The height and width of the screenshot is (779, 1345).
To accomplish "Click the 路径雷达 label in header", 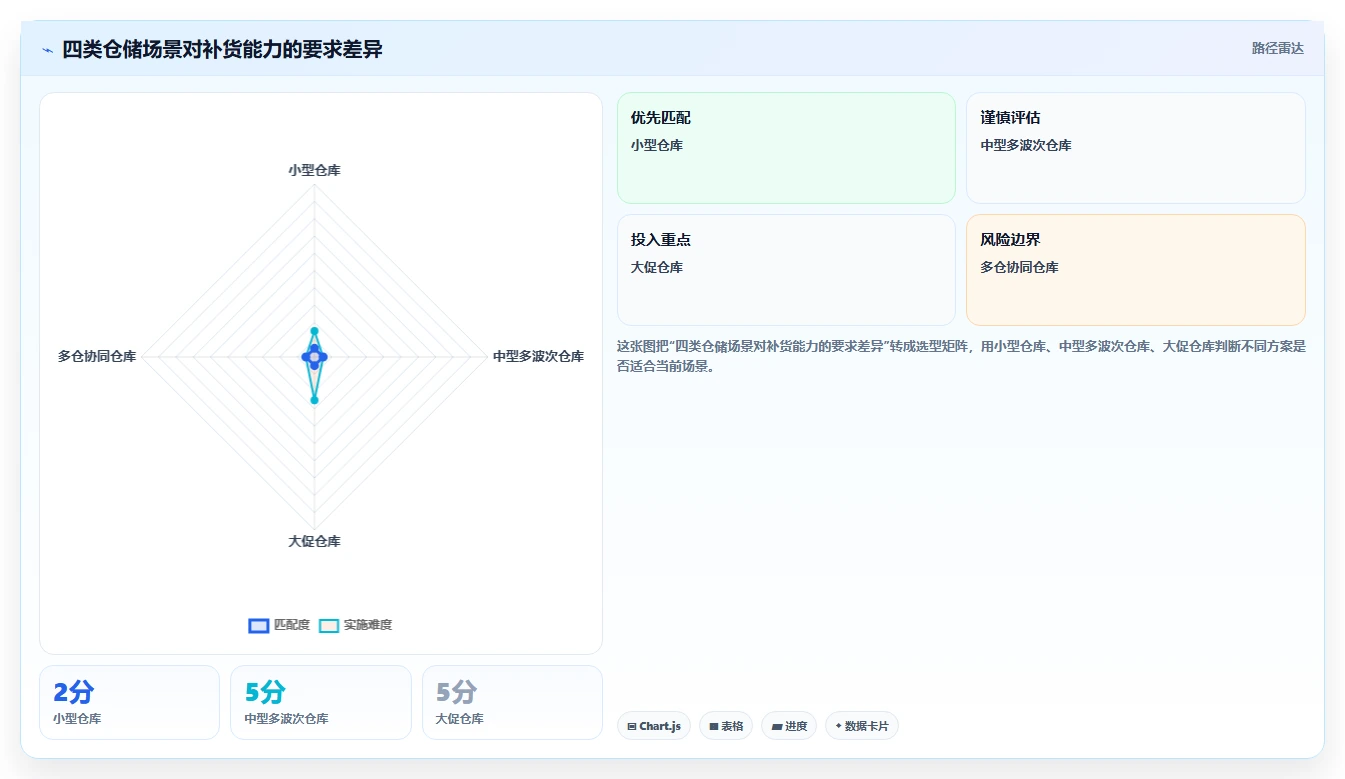I will pyautogui.click(x=1278, y=48).
